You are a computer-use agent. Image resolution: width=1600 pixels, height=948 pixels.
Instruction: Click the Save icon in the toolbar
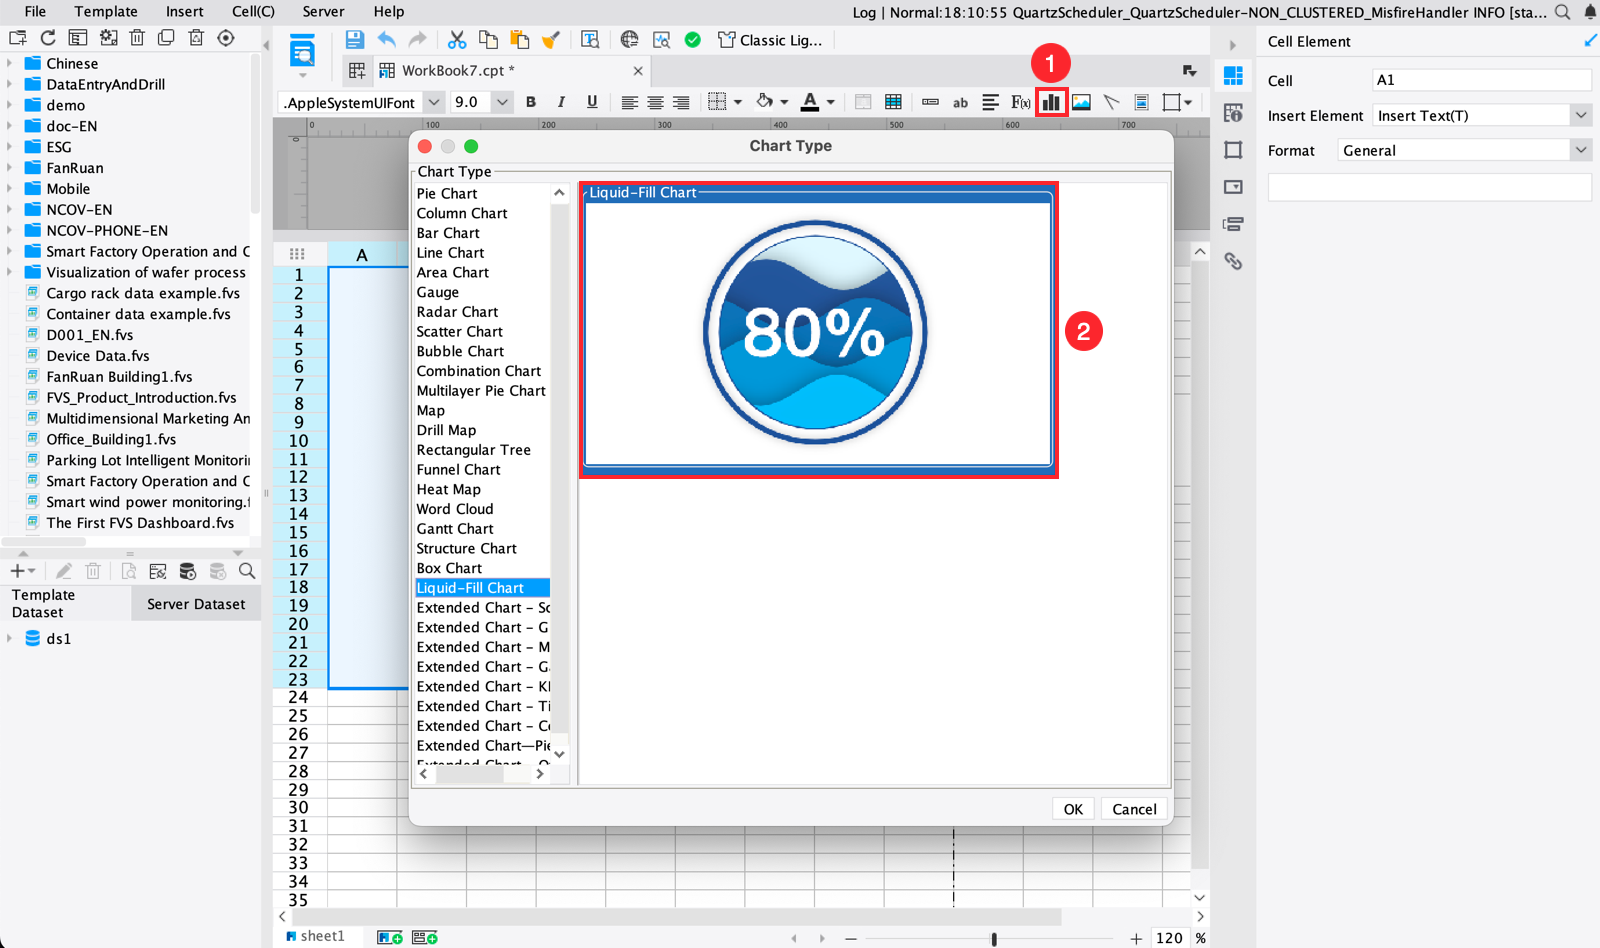coord(354,40)
